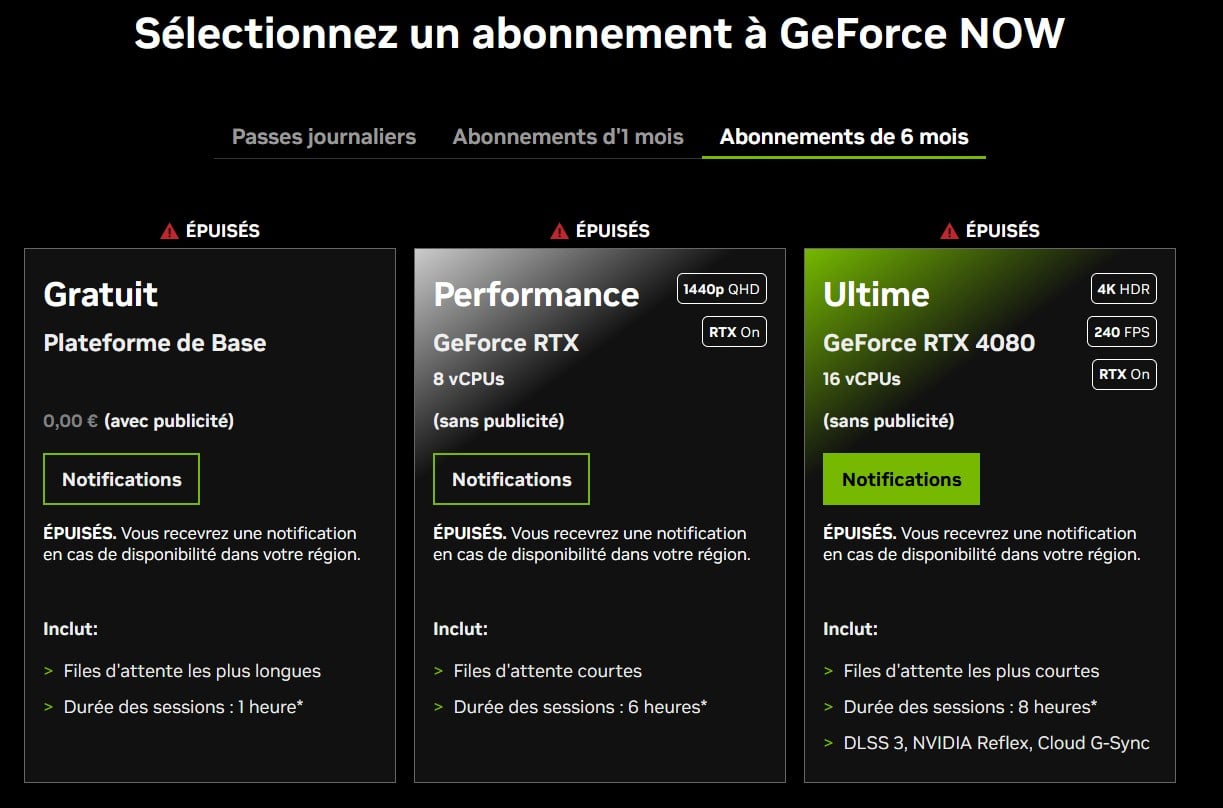Click the 240 FPS badge

coord(1121,332)
